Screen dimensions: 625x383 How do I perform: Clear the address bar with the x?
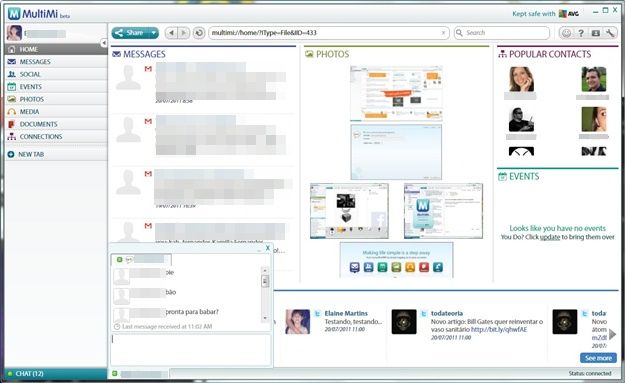coord(443,33)
